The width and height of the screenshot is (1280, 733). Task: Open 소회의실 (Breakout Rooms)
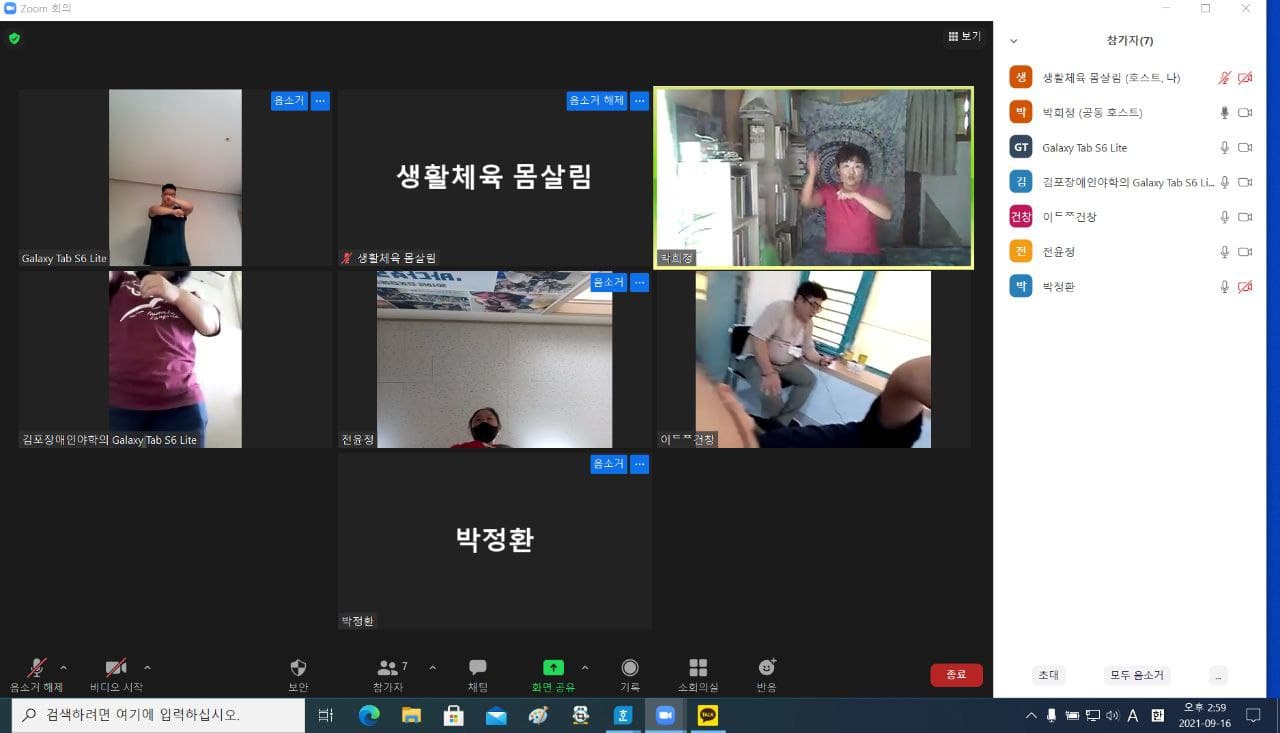698,675
